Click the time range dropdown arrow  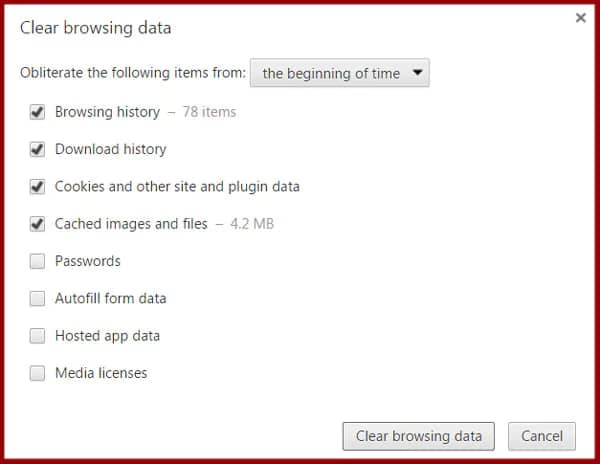(418, 73)
